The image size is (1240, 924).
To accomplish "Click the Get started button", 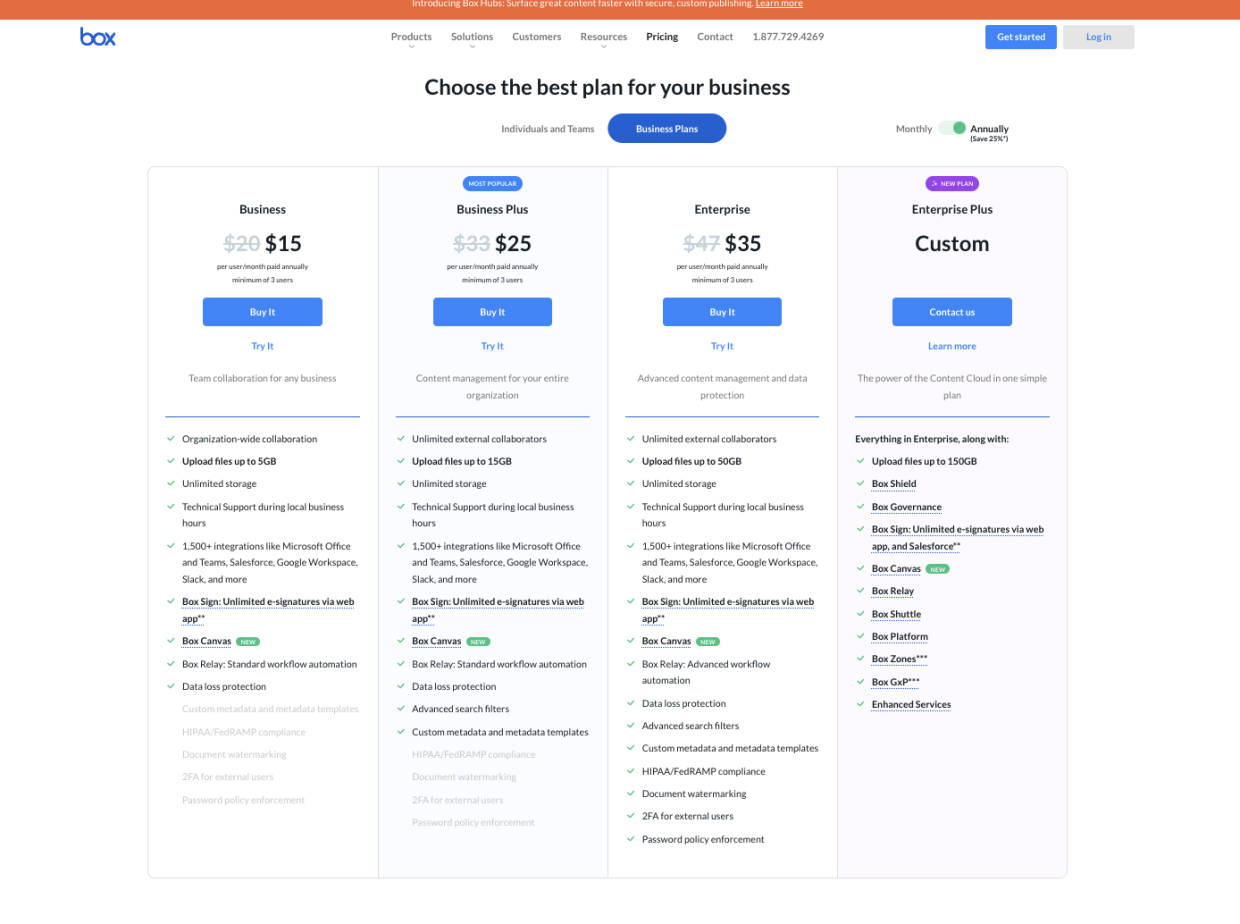I will click(x=1020, y=36).
